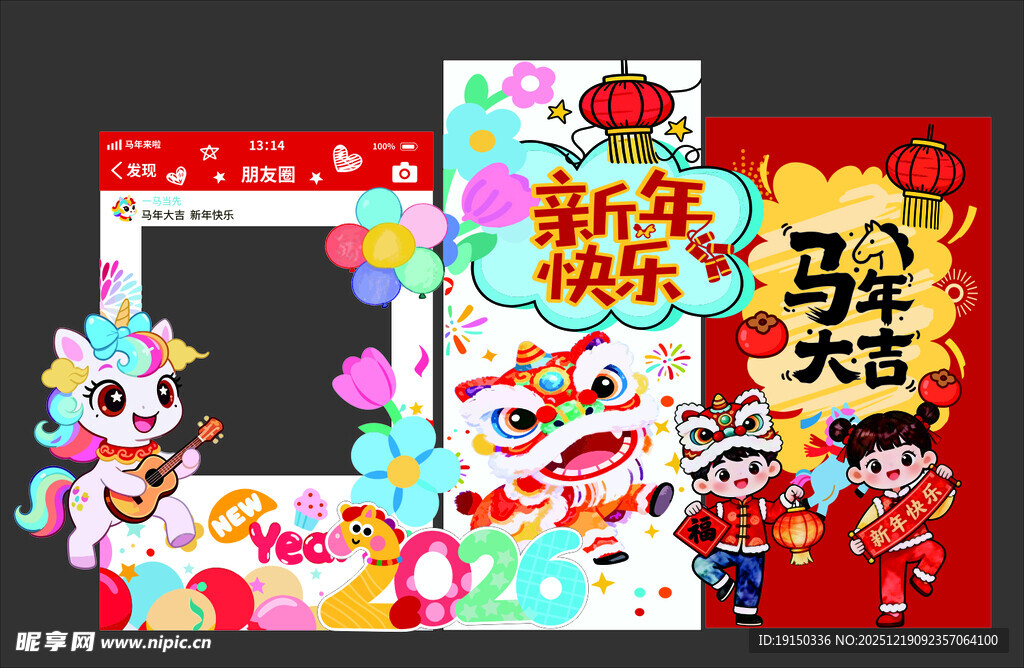Click the orange NEW badge above Year
This screenshot has width=1024, height=668.
(x=240, y=515)
